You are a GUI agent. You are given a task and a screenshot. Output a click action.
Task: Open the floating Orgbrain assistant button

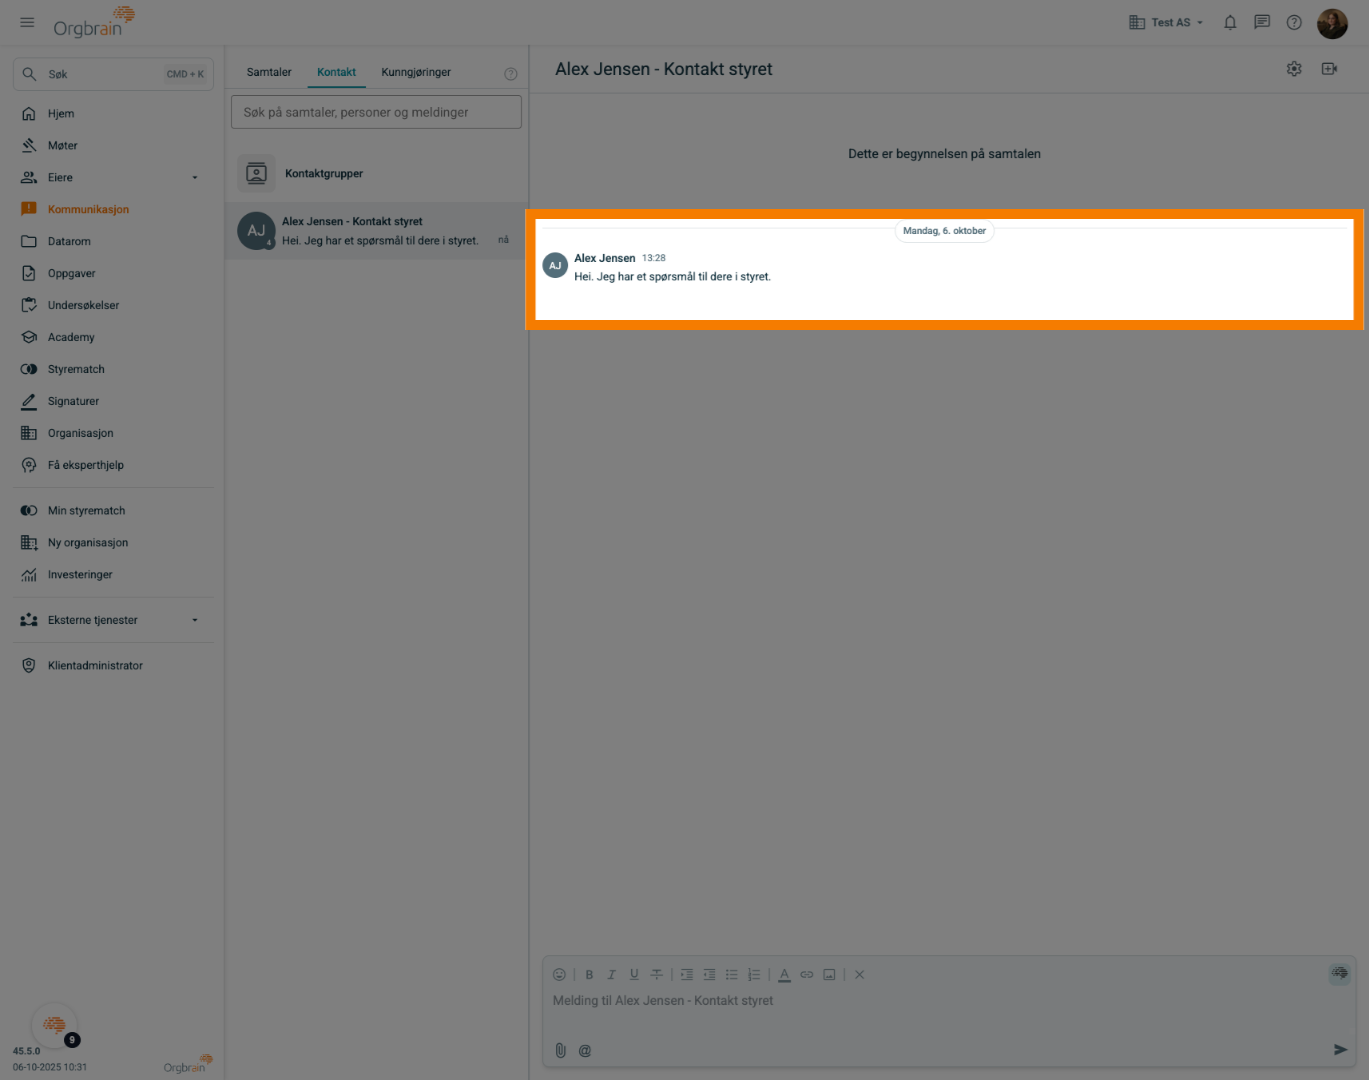coord(55,1025)
